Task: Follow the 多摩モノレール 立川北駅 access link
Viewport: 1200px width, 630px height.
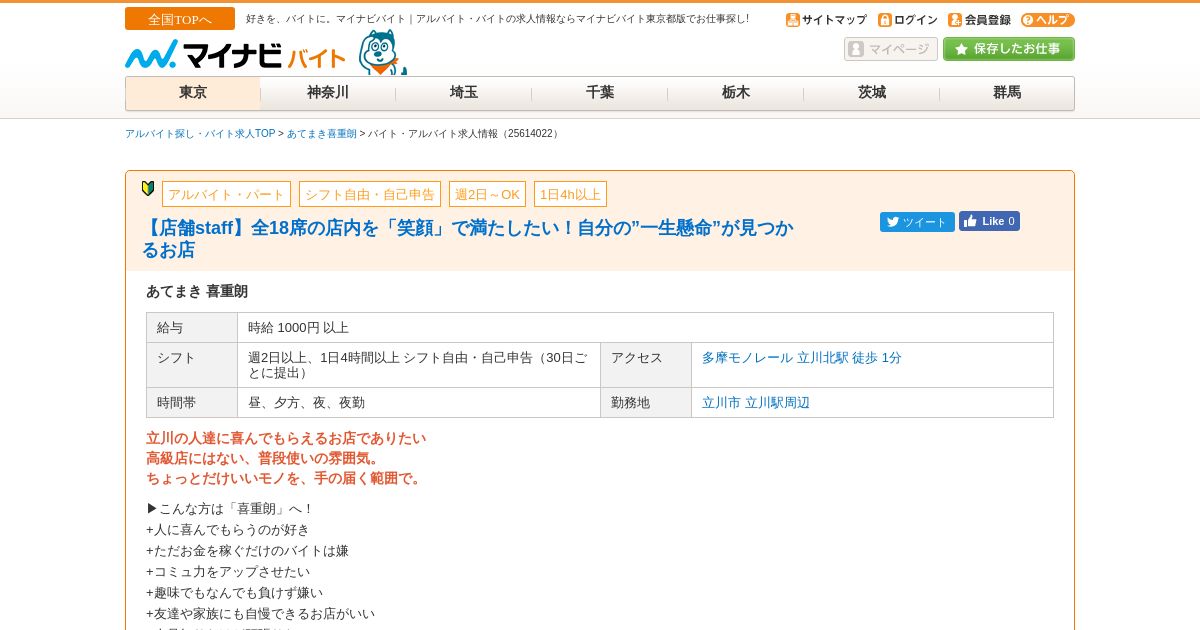Action: pyautogui.click(x=802, y=358)
